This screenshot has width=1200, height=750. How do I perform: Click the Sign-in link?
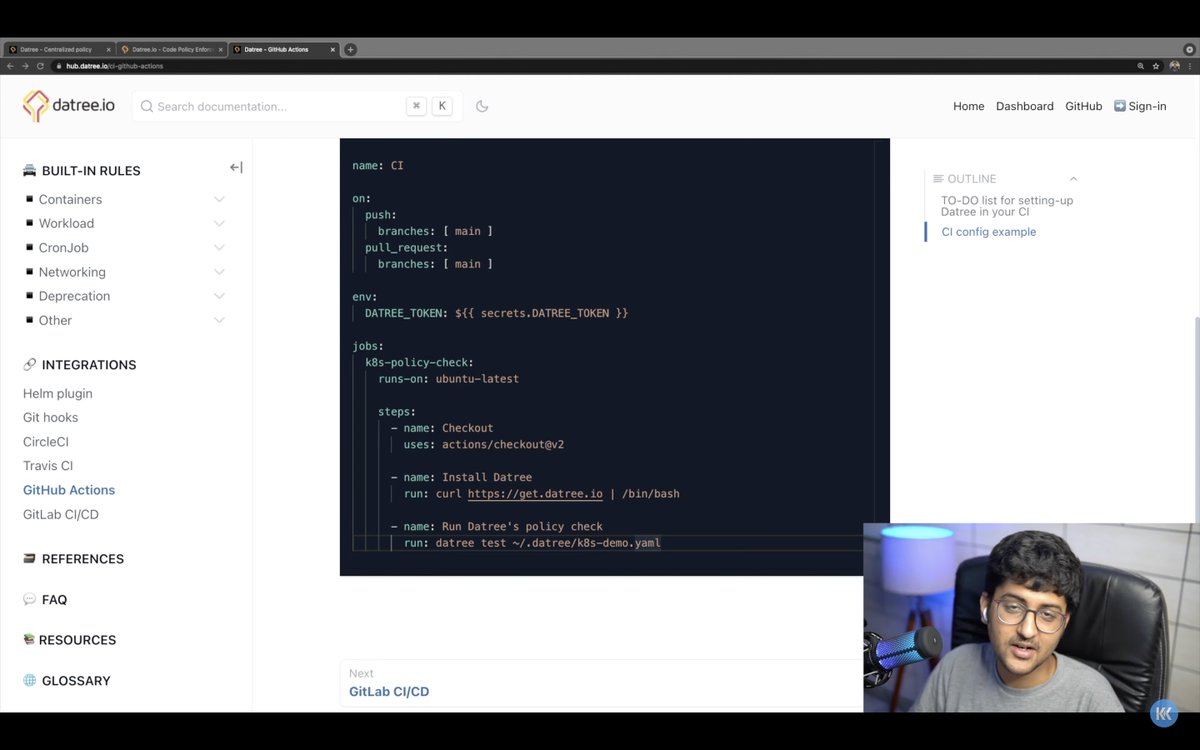tap(1140, 106)
